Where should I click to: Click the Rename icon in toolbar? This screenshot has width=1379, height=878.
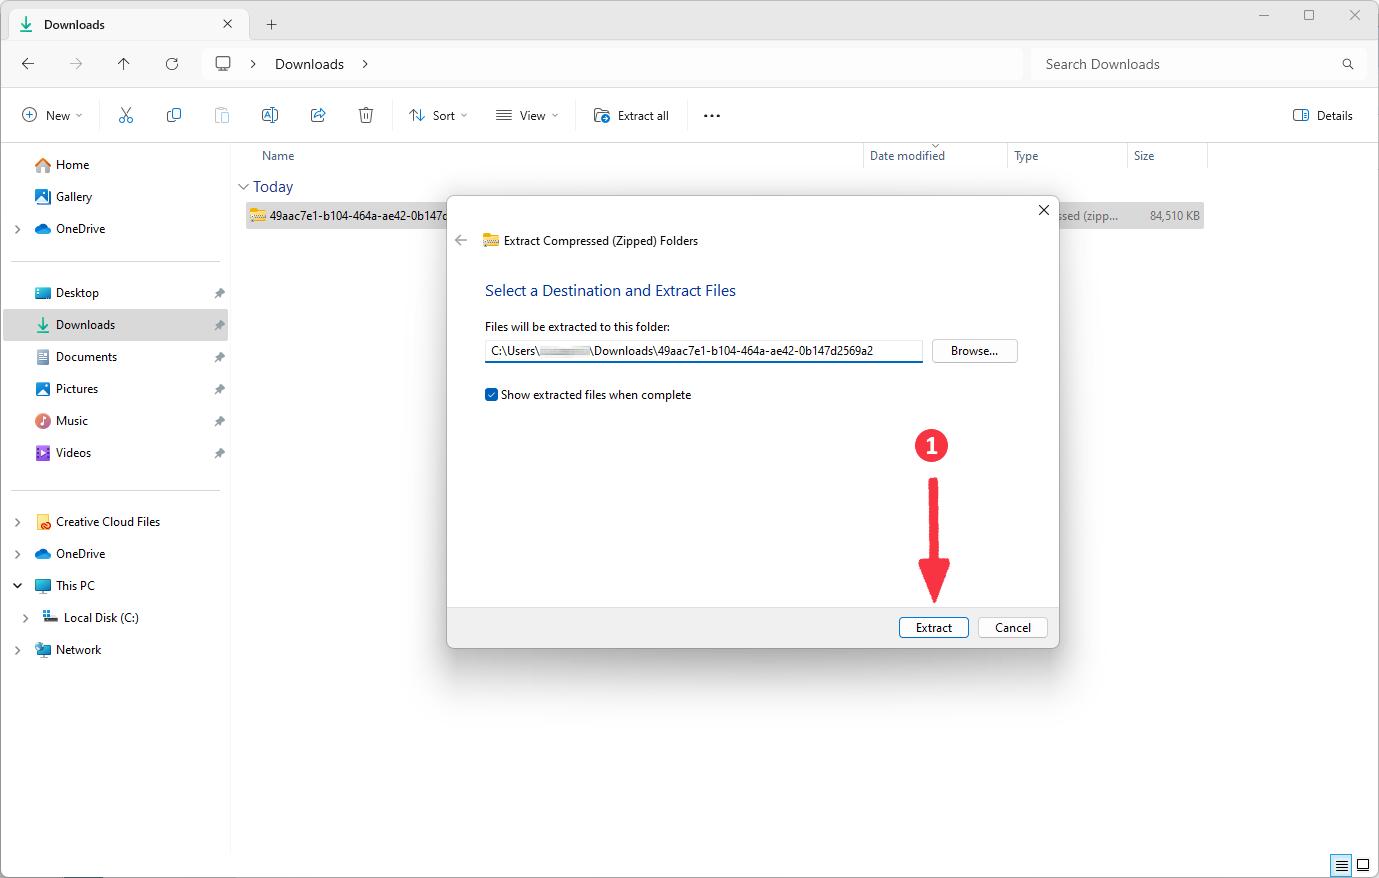270,116
